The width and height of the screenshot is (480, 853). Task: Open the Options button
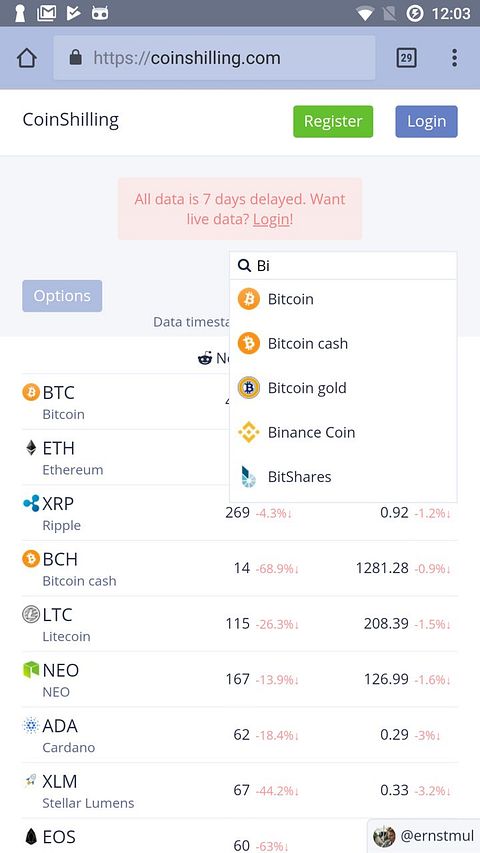pyautogui.click(x=62, y=296)
